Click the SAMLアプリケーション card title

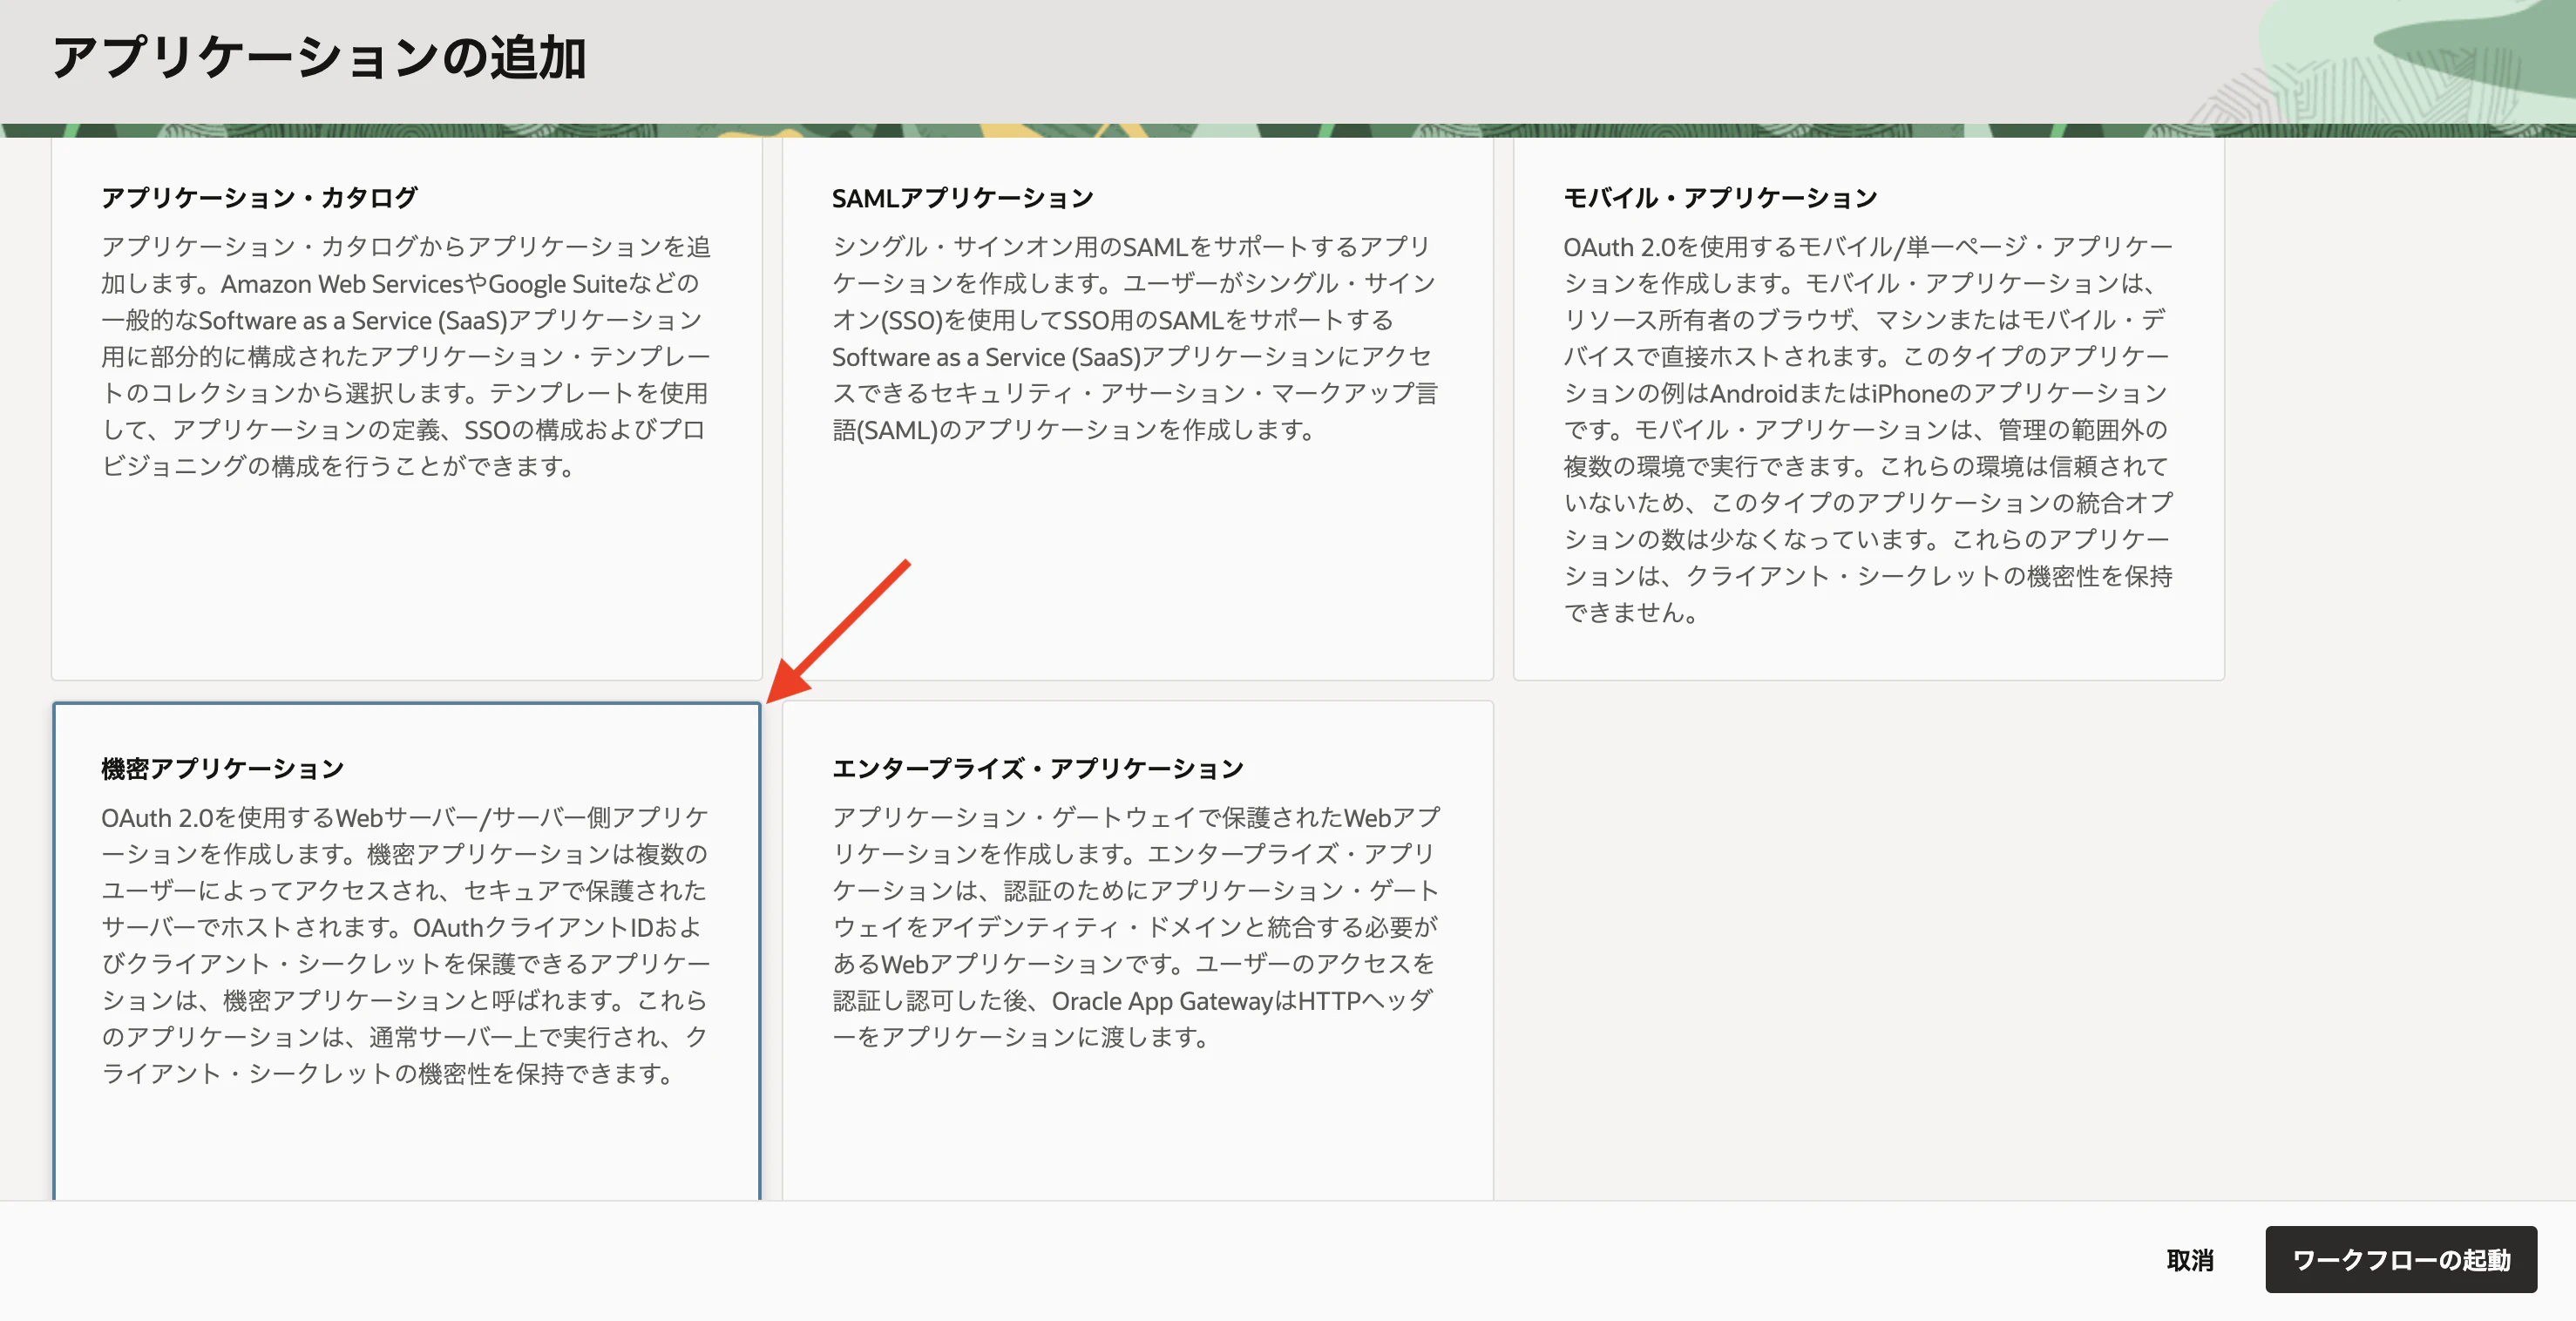click(963, 198)
